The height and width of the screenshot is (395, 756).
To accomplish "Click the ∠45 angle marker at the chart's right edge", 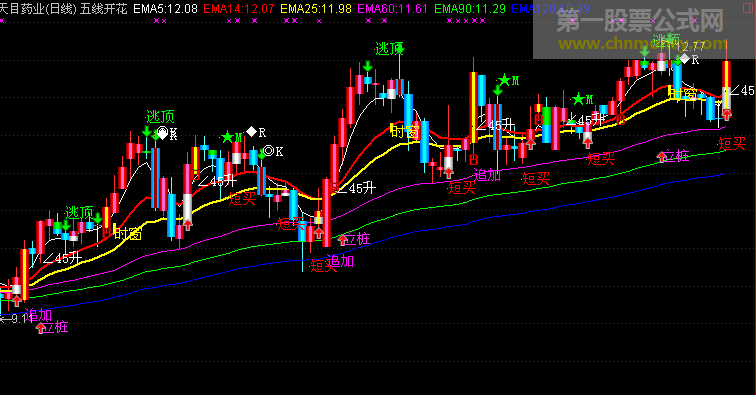I will coord(742,90).
